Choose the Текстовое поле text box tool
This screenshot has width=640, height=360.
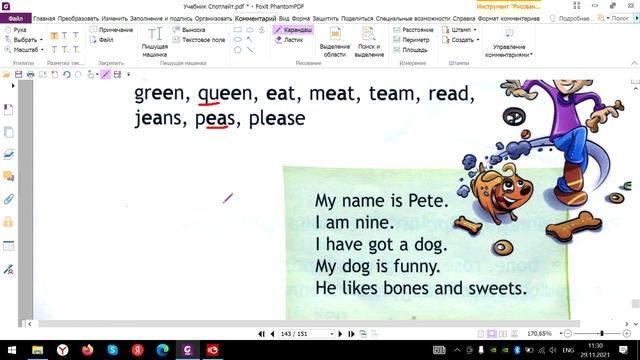tap(199, 40)
